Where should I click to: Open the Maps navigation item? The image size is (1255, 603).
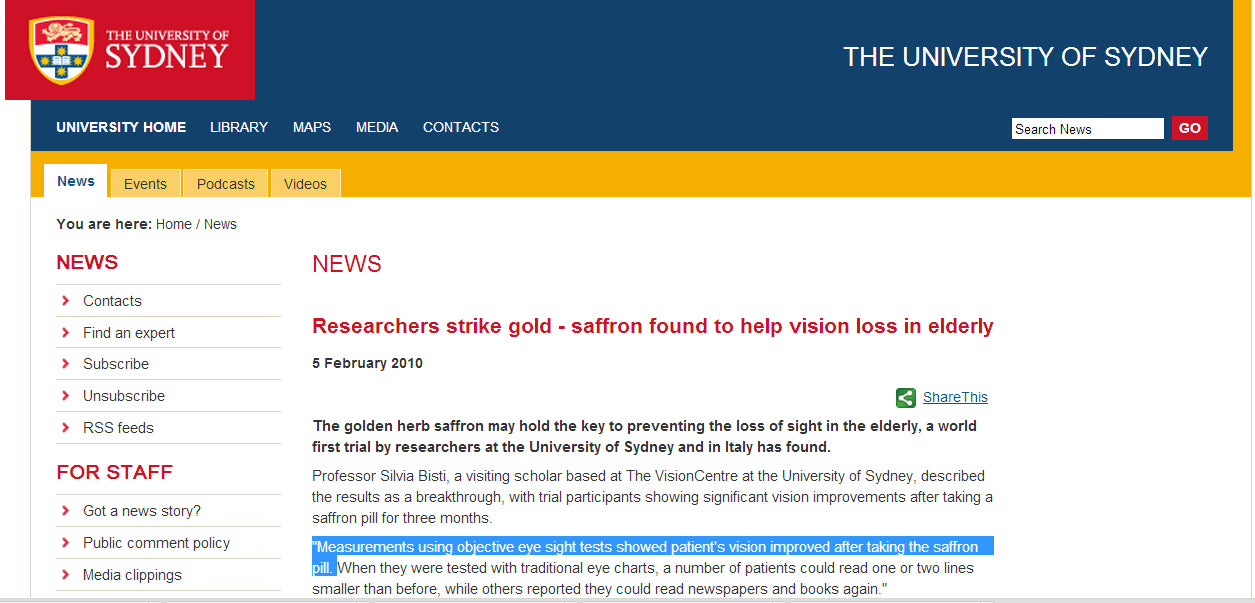coord(311,127)
